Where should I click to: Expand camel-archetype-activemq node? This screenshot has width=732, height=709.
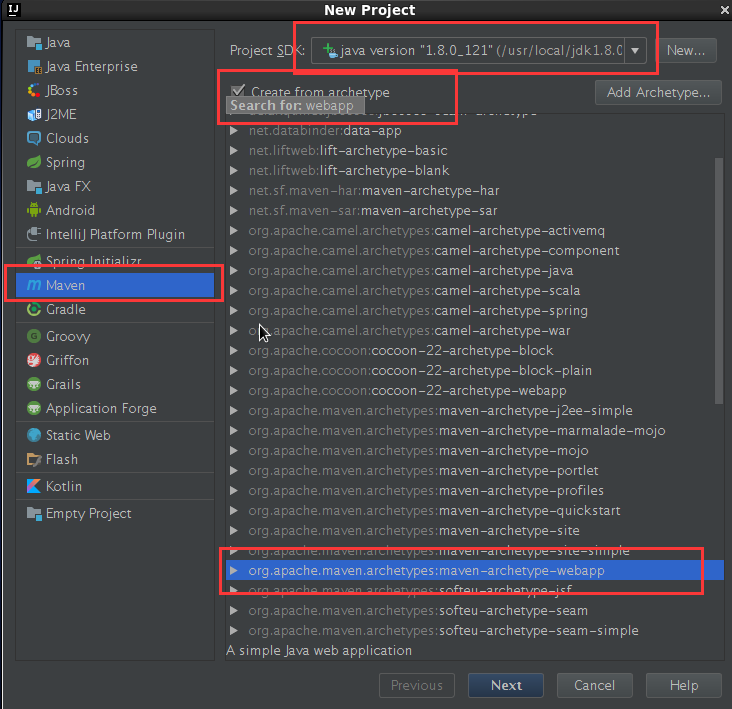[234, 231]
